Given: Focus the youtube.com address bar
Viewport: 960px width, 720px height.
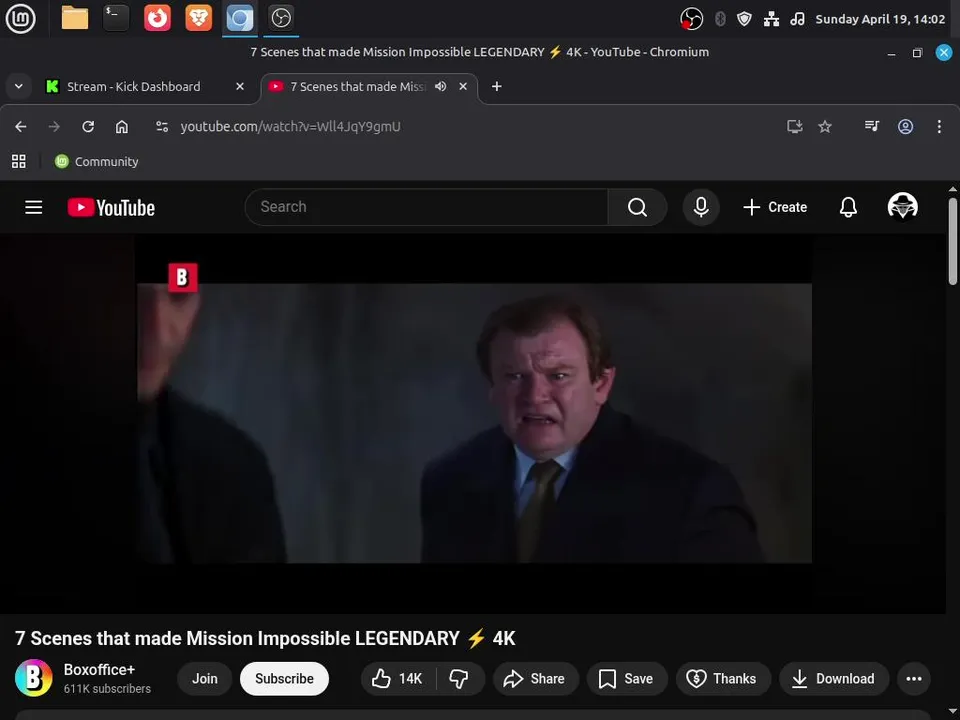Looking at the screenshot, I should click(x=290, y=127).
